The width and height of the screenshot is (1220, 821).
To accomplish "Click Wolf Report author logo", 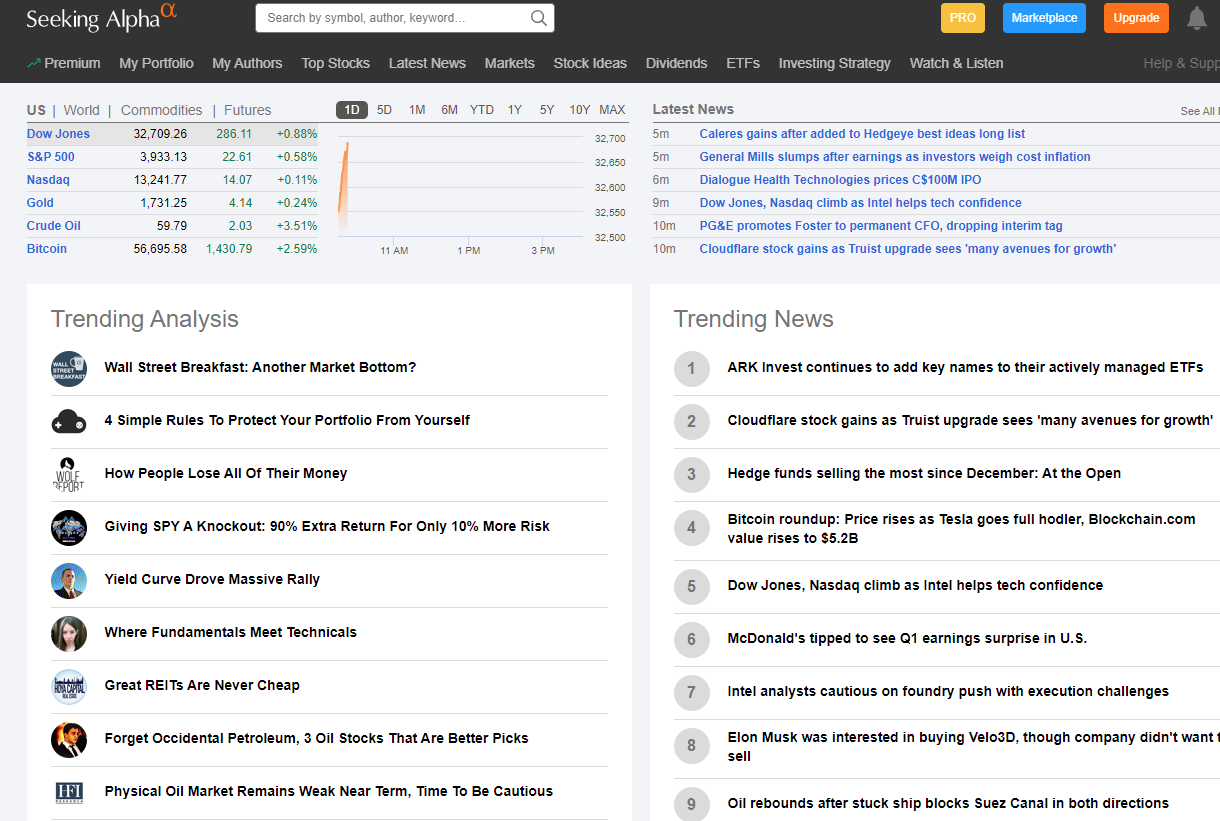I will tap(69, 474).
